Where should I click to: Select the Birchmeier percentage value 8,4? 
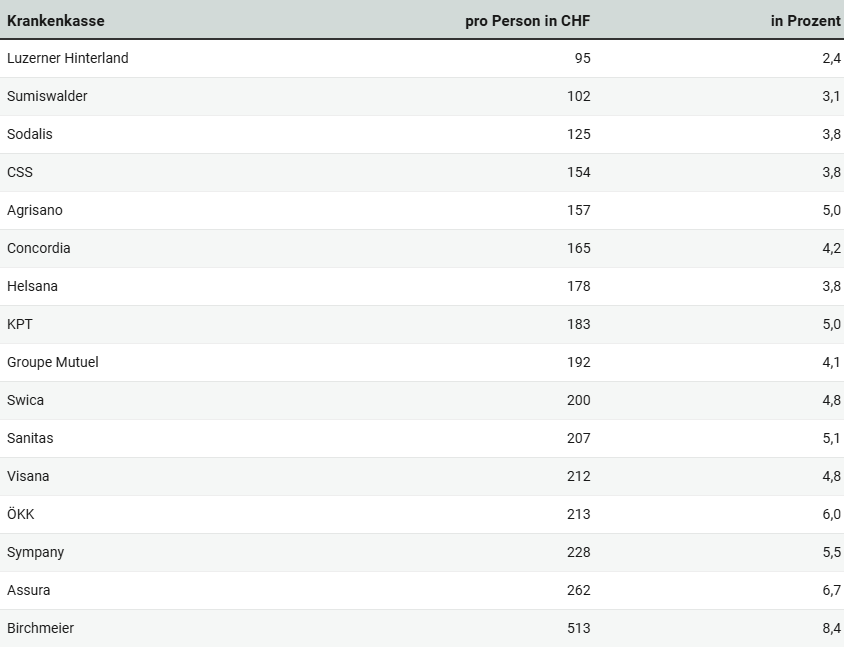pyautogui.click(x=831, y=628)
